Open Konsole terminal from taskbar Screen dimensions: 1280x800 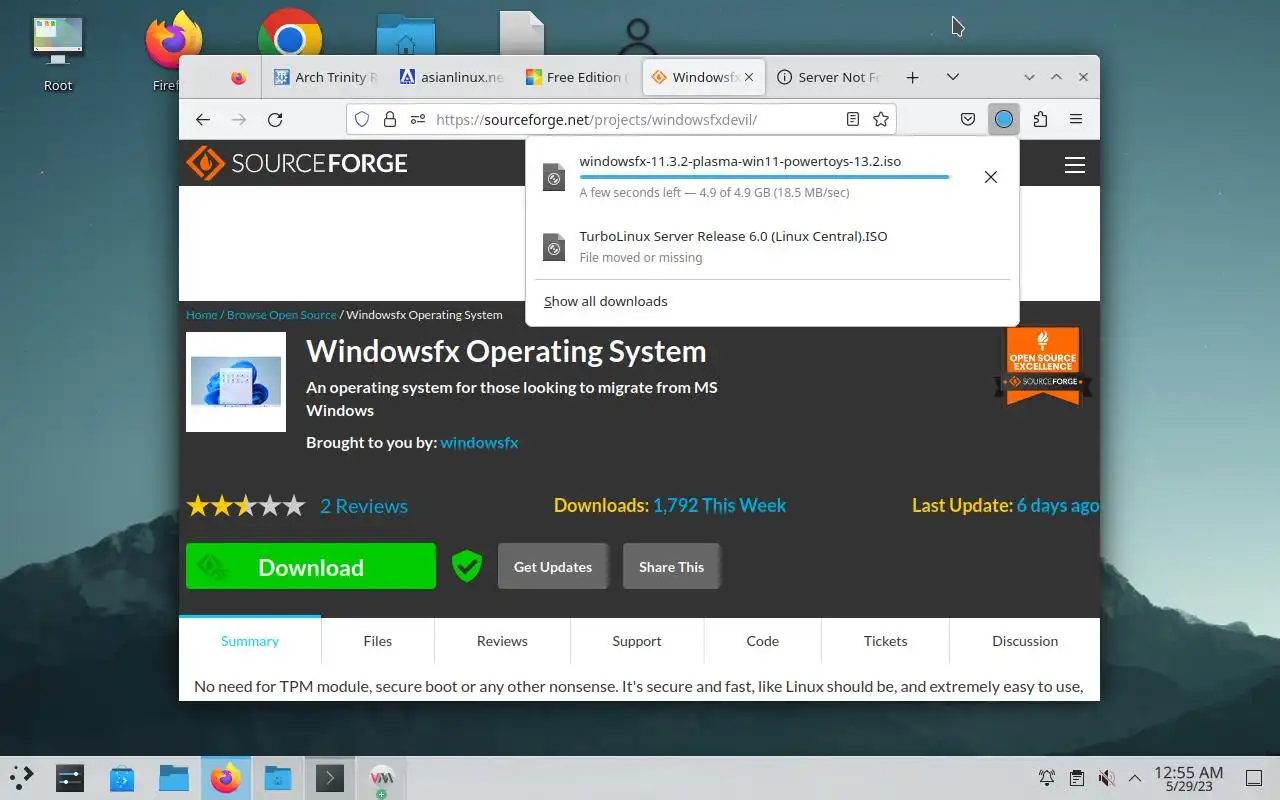click(330, 778)
